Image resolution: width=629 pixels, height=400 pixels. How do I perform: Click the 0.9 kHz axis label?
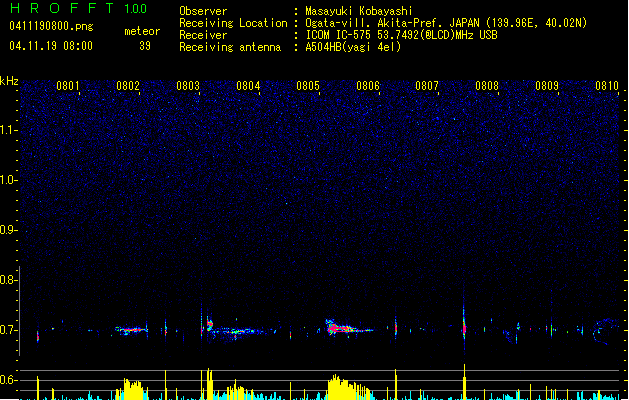8,230
